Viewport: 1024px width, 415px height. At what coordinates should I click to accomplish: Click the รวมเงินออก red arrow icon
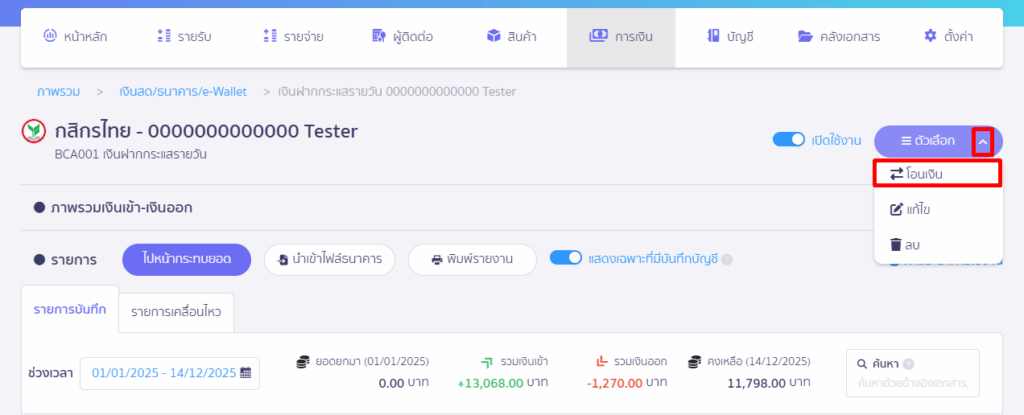tap(603, 361)
